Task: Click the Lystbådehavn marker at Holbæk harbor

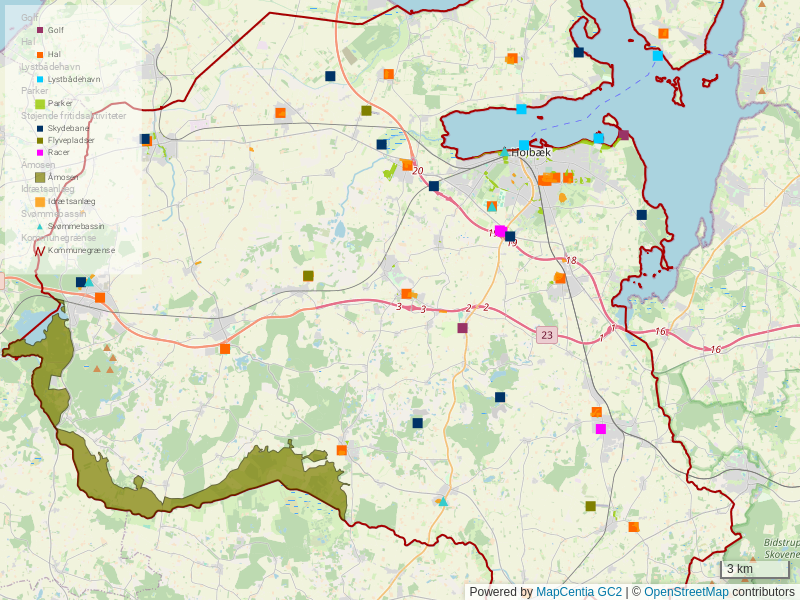Action: point(524,145)
